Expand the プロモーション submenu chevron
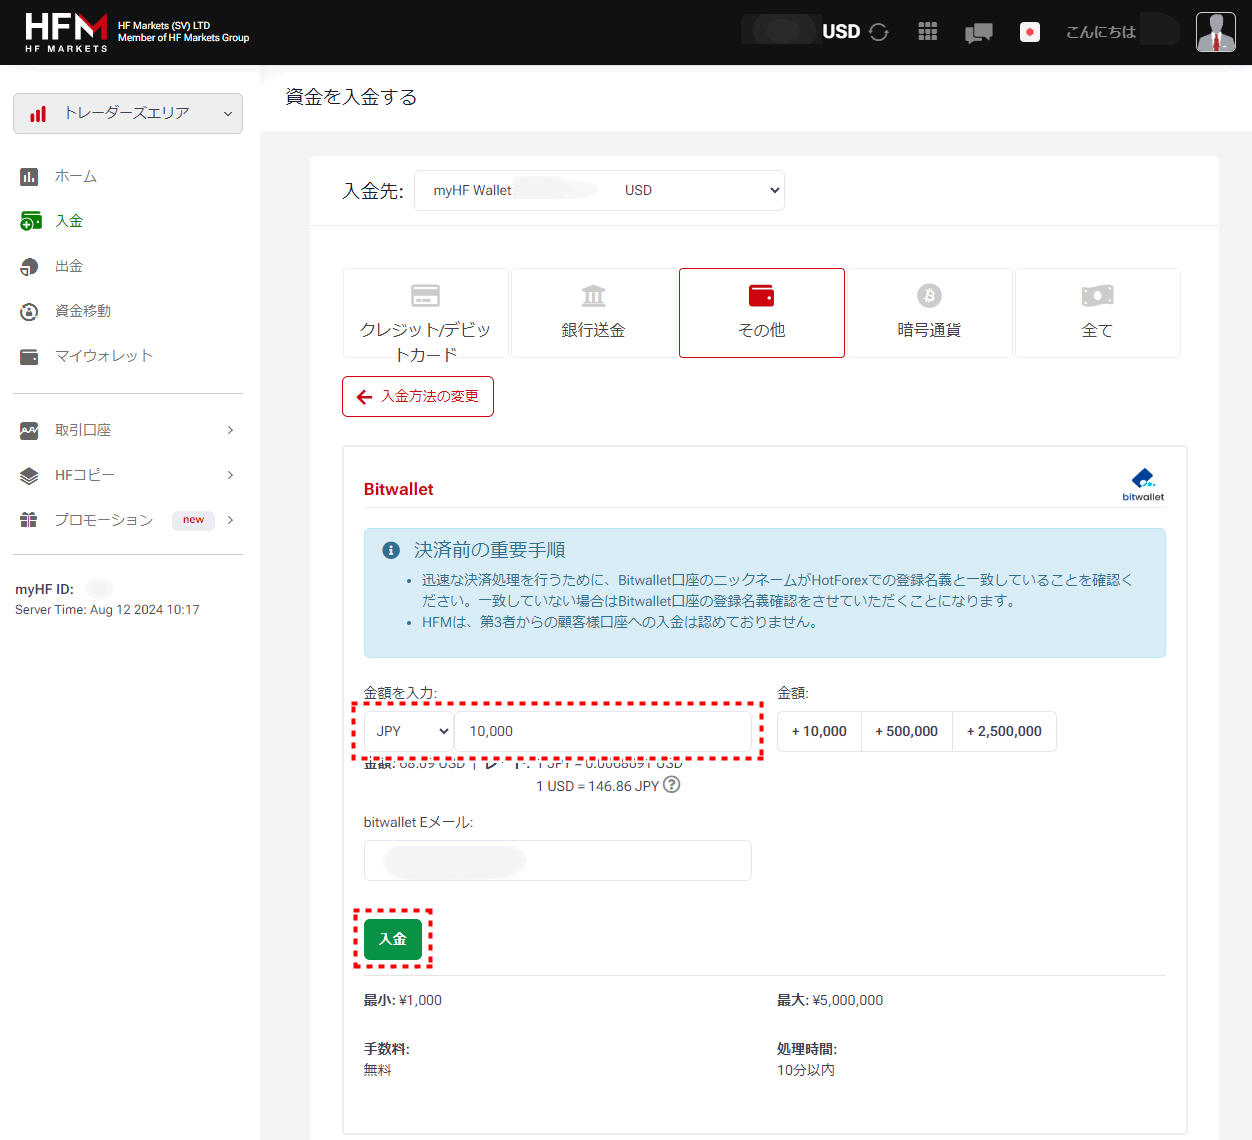1252x1140 pixels. pyautogui.click(x=230, y=520)
